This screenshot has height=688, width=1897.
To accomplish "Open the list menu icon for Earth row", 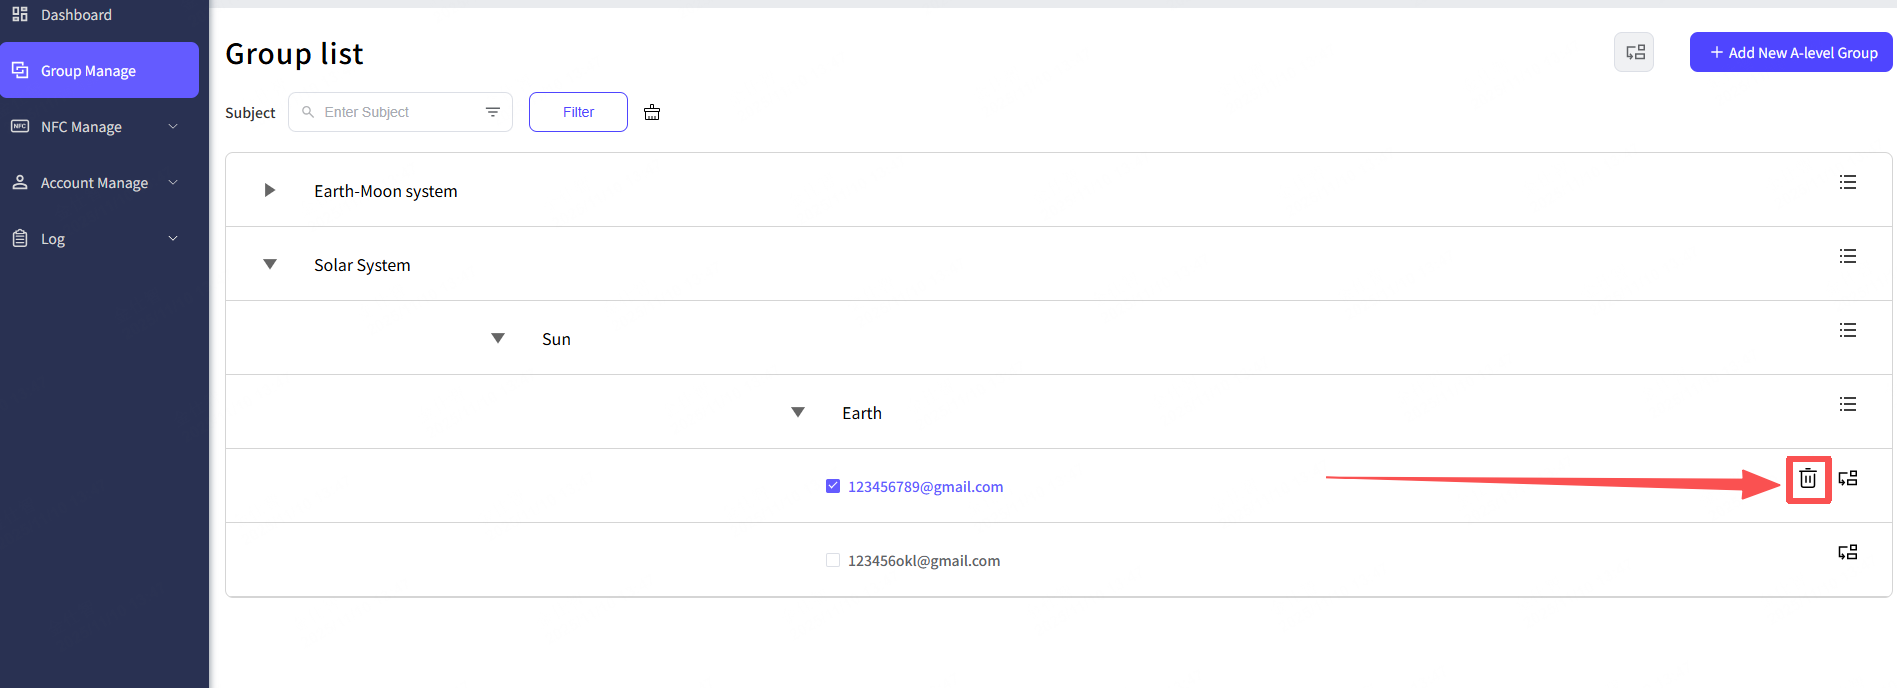I will (x=1847, y=404).
